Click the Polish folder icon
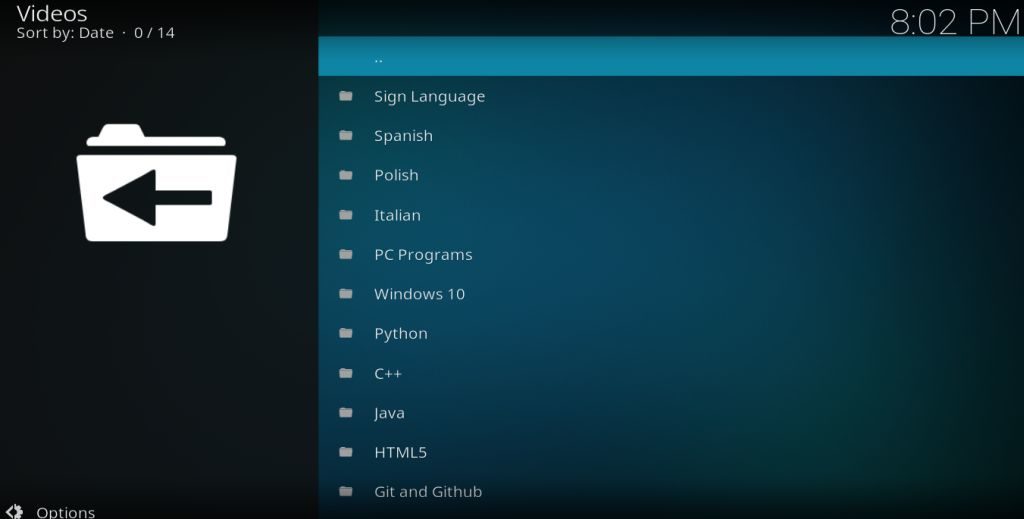Viewport: 1024px width, 519px height. pyautogui.click(x=345, y=175)
